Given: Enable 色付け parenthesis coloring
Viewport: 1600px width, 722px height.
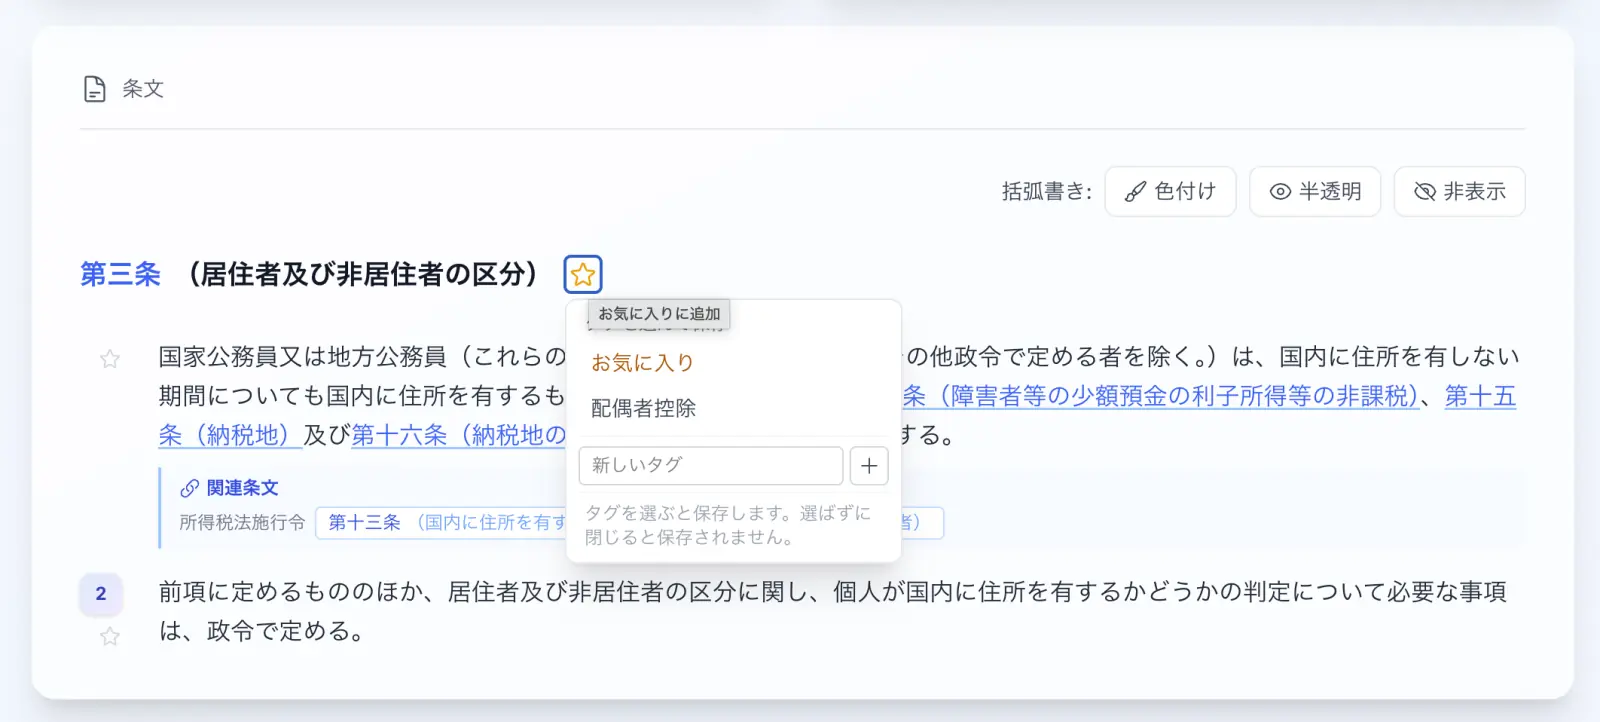Looking at the screenshot, I should pyautogui.click(x=1170, y=191).
